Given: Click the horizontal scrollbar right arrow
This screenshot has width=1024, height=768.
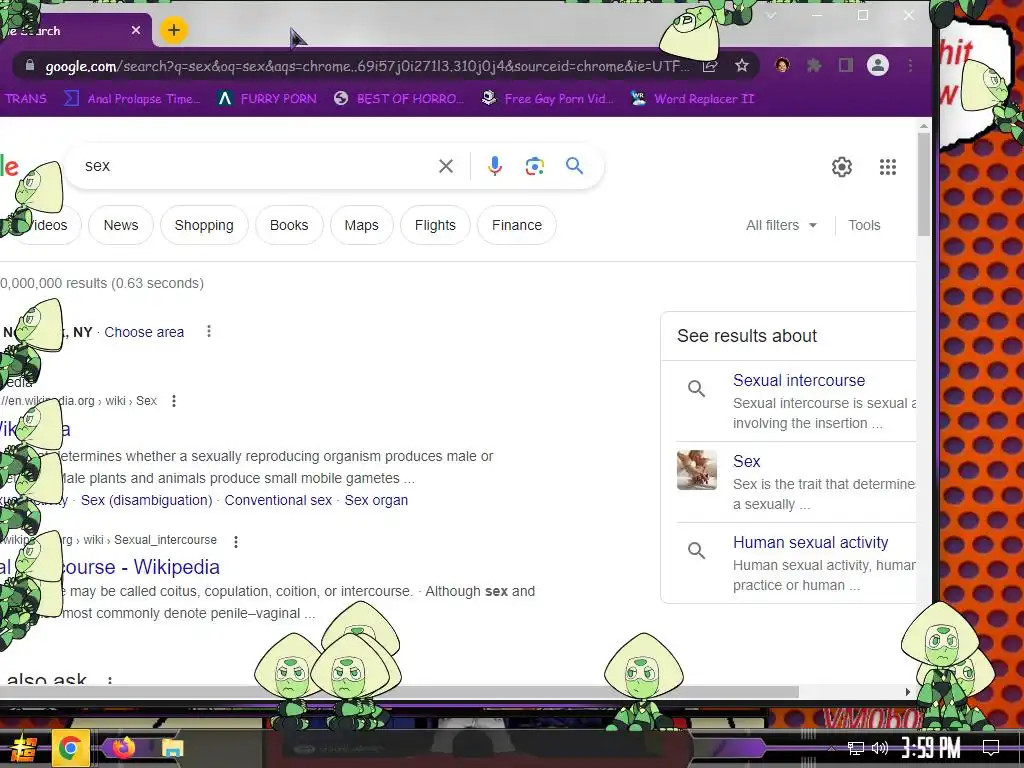Looking at the screenshot, I should [x=907, y=692].
